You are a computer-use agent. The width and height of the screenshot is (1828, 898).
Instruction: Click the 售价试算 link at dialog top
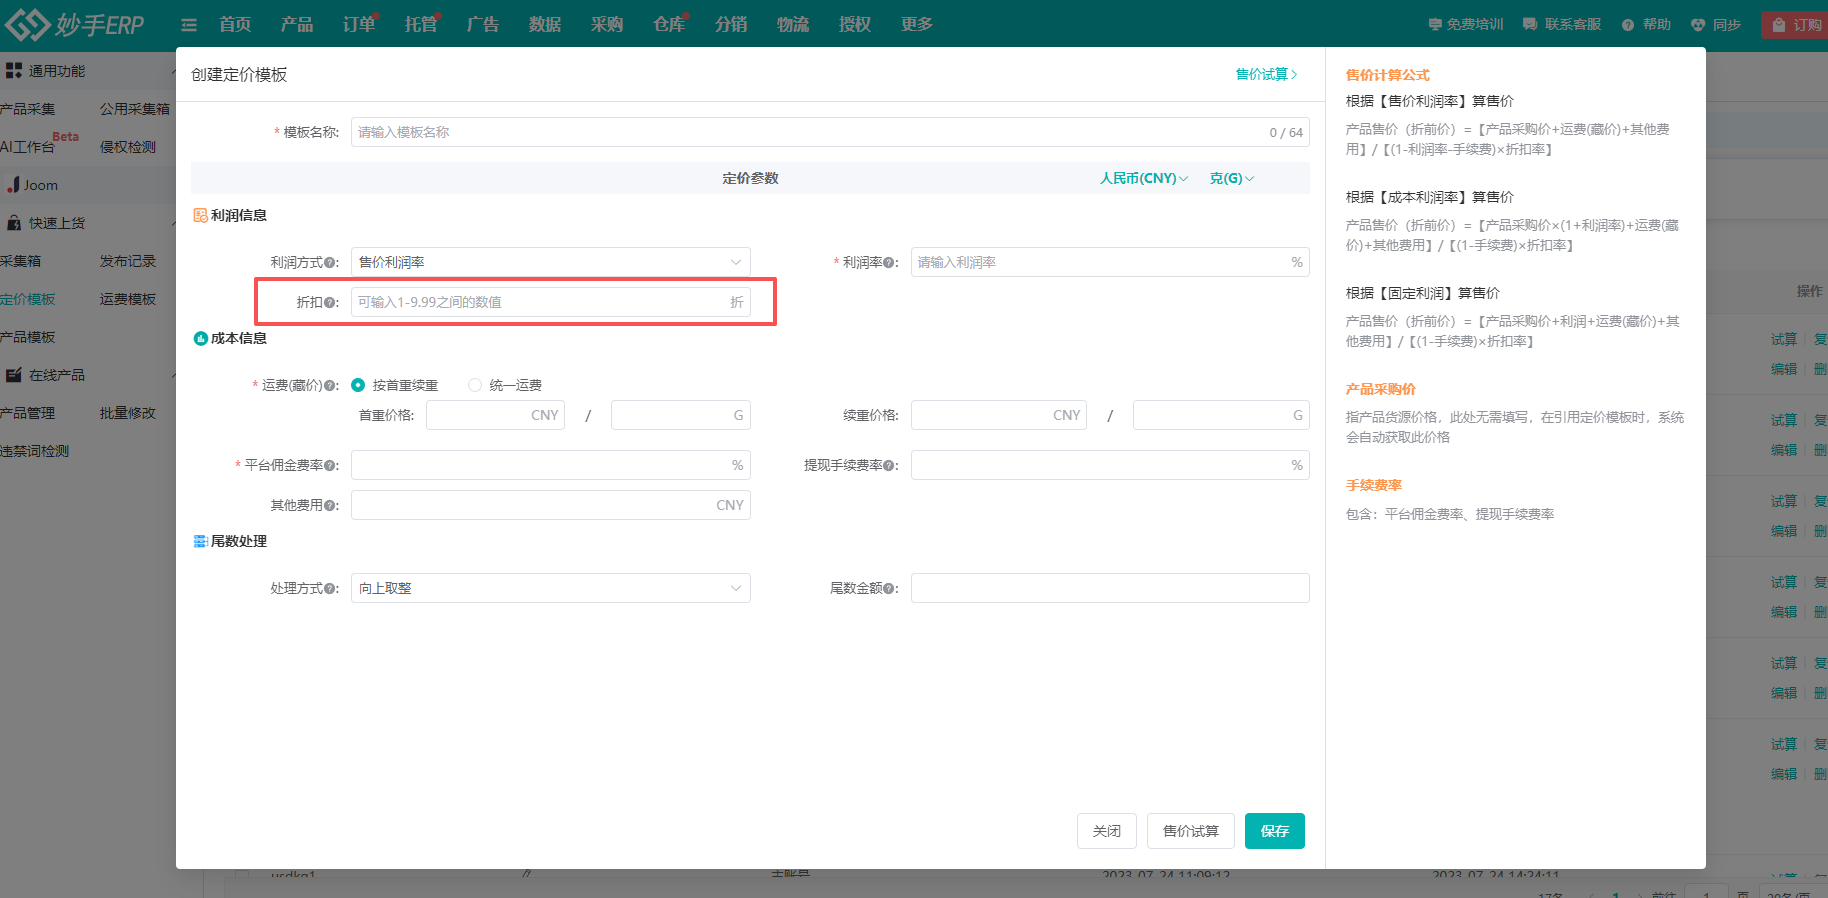[x=1266, y=75]
